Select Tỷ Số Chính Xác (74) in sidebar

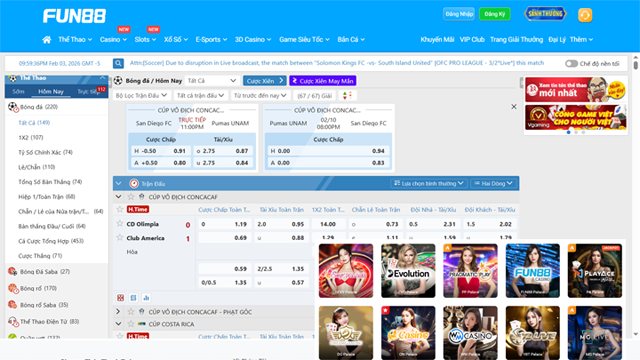[45, 152]
